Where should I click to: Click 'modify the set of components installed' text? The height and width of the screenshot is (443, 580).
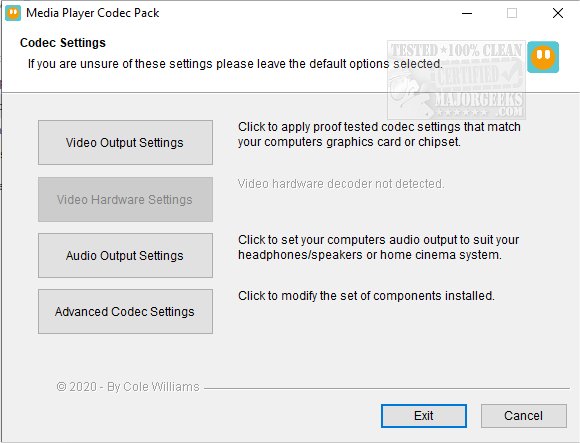click(366, 296)
